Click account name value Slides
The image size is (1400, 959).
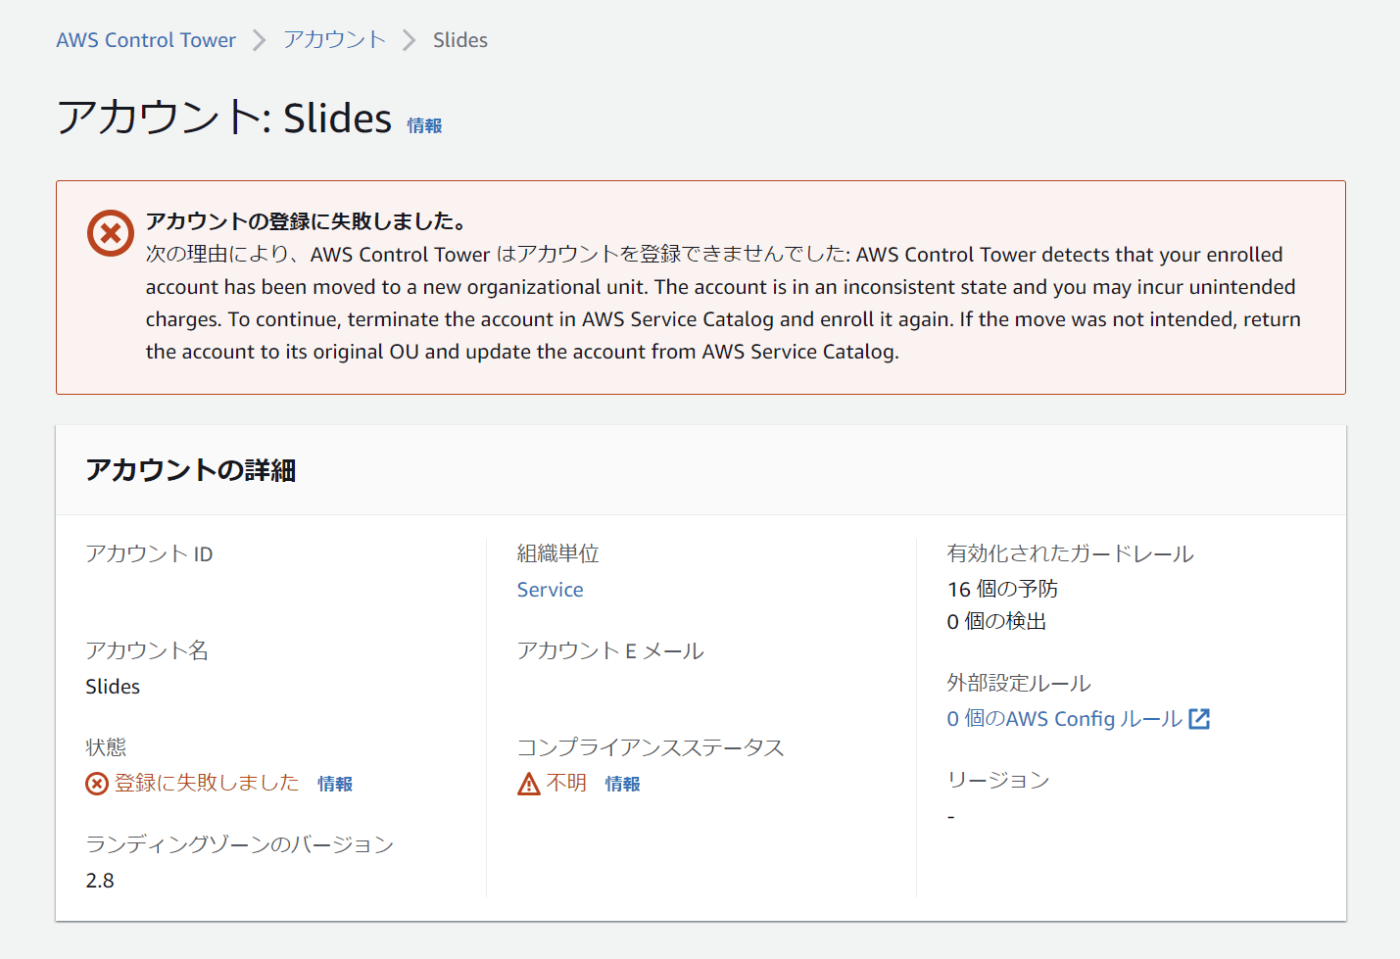point(113,687)
